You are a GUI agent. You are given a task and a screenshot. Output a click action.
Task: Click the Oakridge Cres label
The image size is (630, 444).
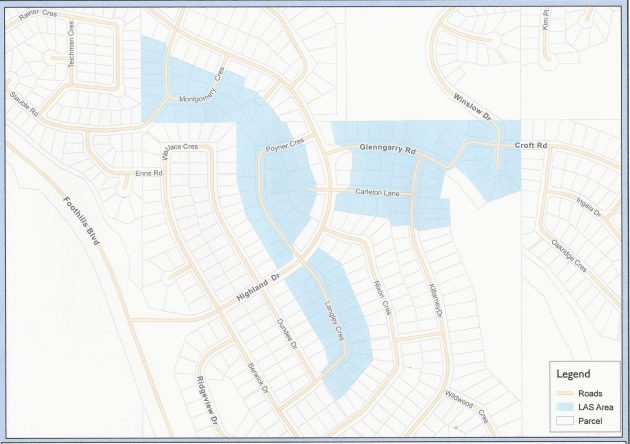click(x=568, y=259)
